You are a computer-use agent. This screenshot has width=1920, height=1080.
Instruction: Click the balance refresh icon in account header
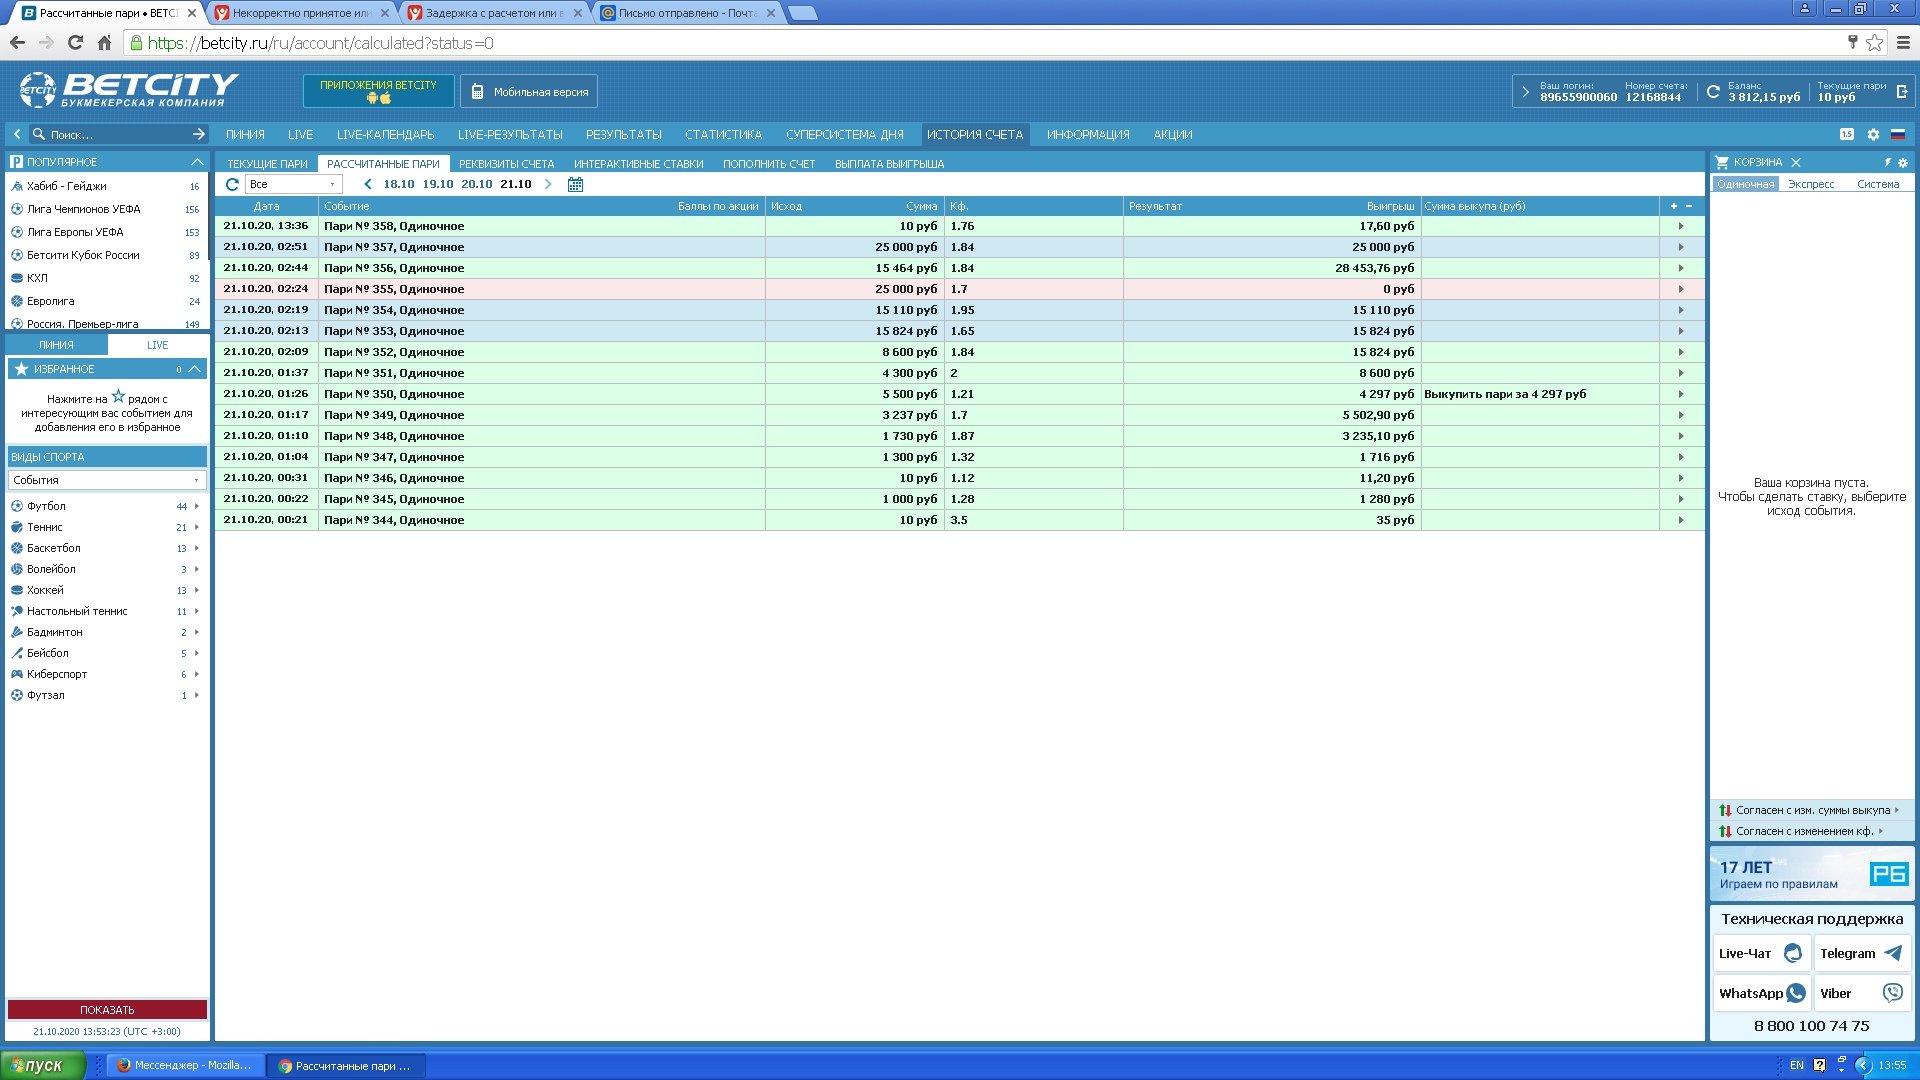pyautogui.click(x=1713, y=92)
